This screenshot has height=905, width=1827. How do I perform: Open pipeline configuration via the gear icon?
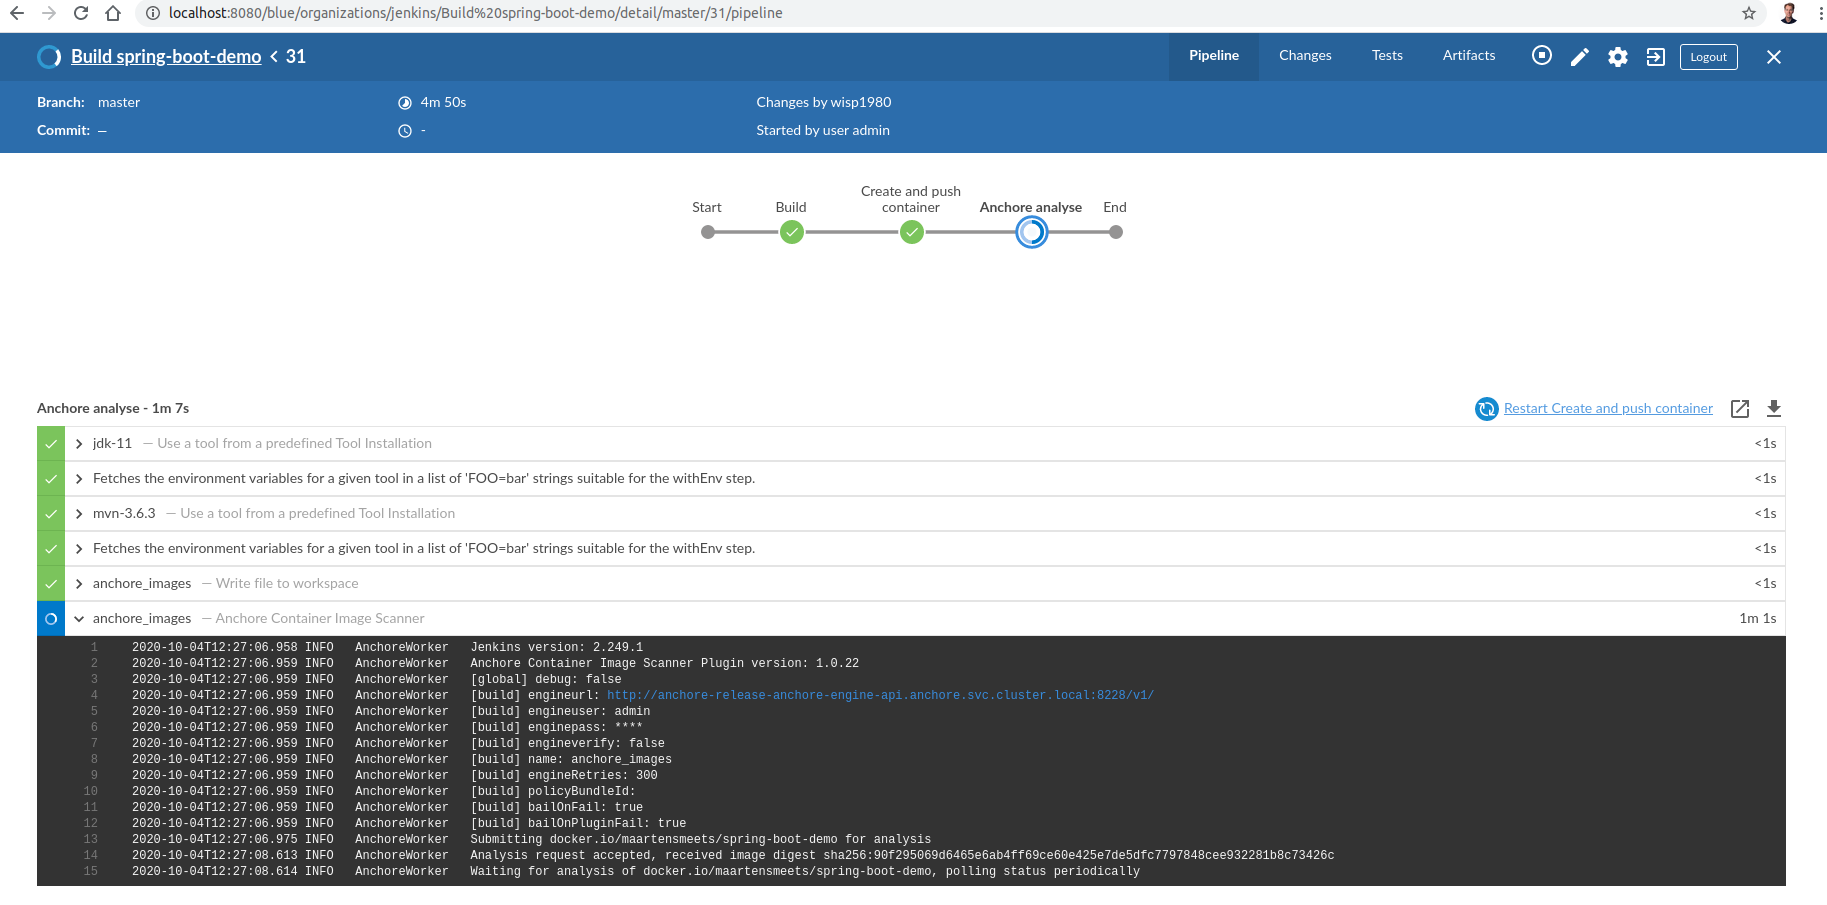[x=1618, y=57]
